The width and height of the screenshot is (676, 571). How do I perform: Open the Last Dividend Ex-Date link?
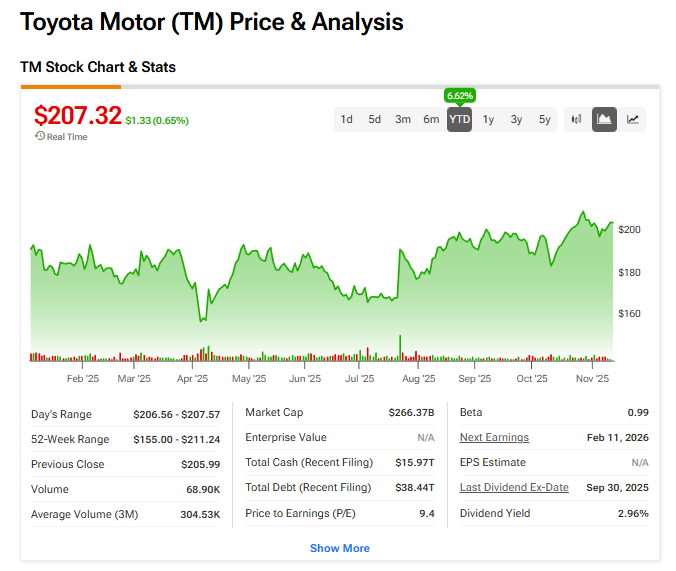tap(514, 487)
